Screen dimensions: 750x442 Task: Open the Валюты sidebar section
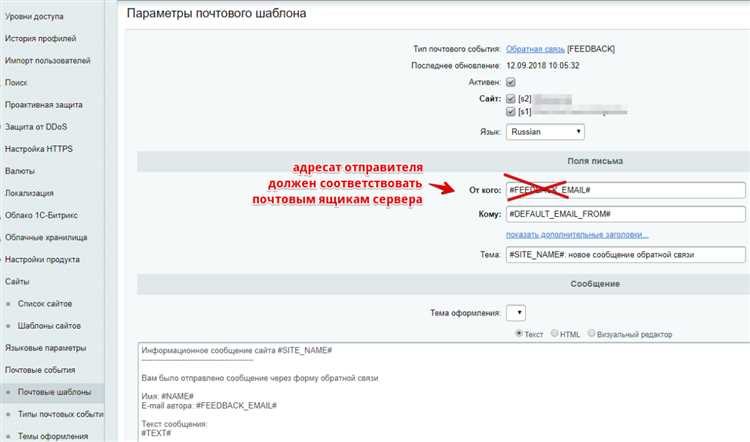(20, 171)
